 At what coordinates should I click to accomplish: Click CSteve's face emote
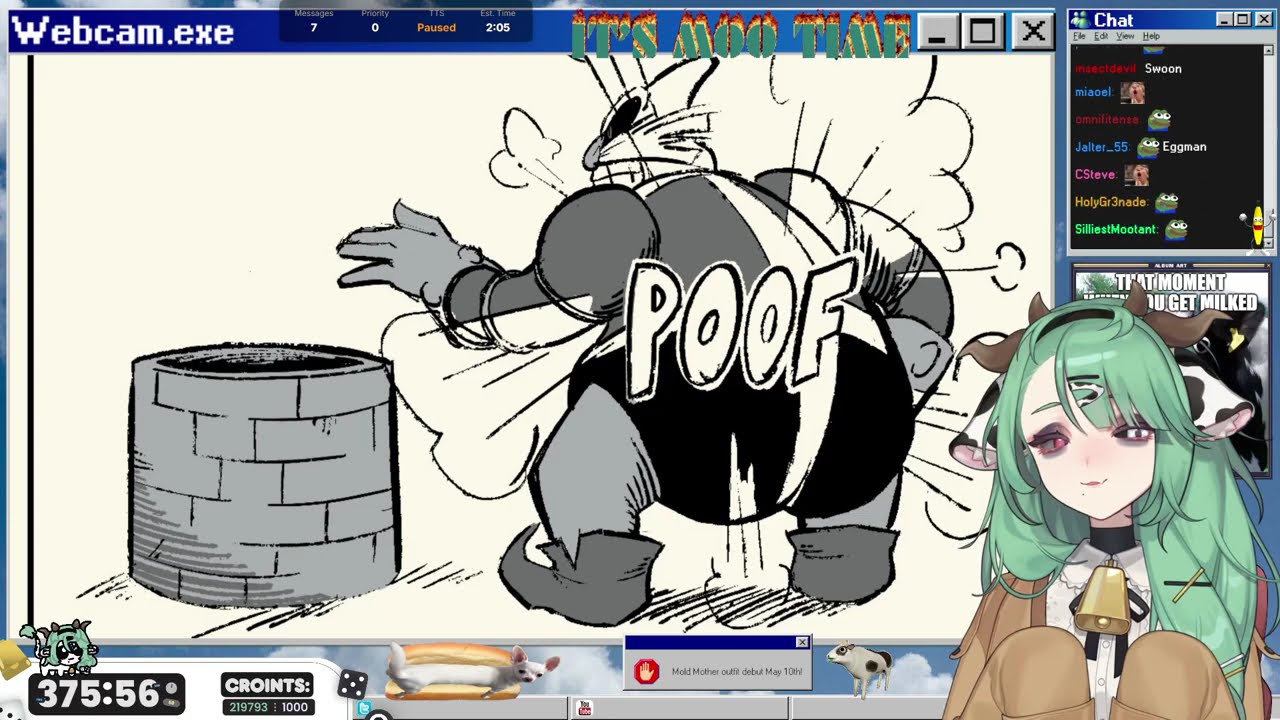coord(1136,175)
